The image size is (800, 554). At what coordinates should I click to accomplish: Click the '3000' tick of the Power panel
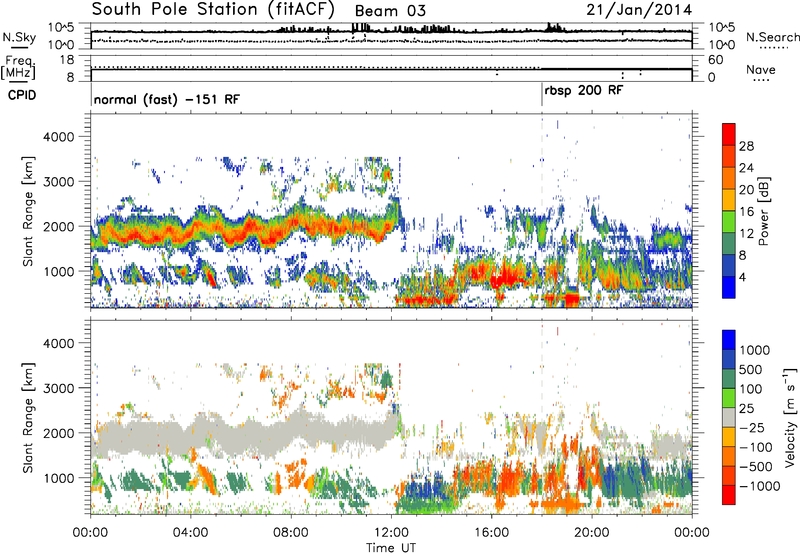pos(58,182)
